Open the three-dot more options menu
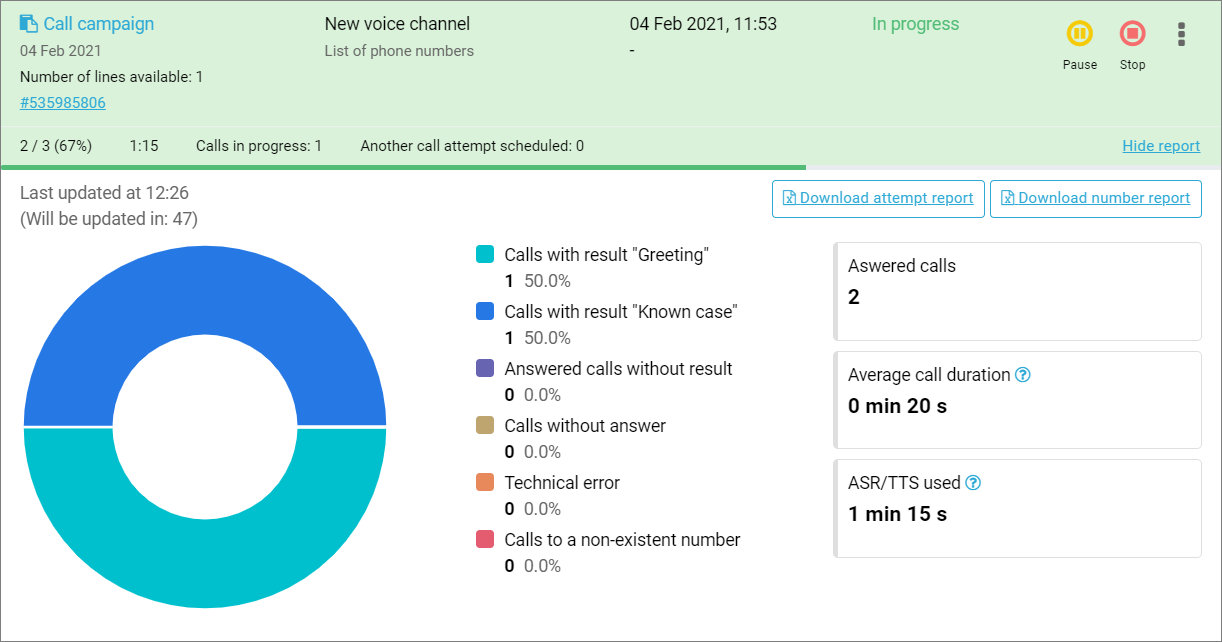 1182,35
